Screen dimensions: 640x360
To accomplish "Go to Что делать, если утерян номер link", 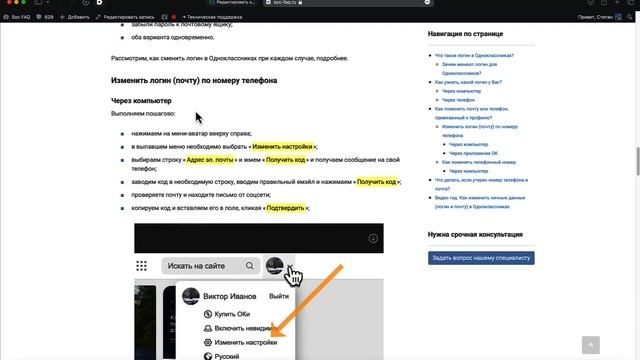I will pyautogui.click(x=481, y=184).
